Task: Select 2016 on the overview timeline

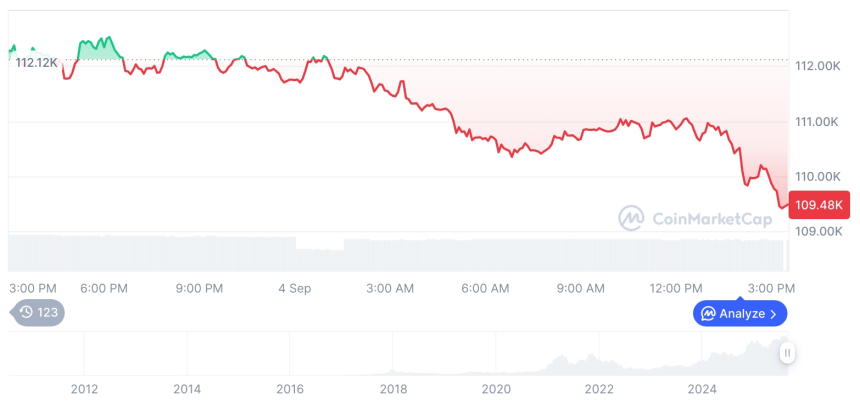Action: pos(290,388)
